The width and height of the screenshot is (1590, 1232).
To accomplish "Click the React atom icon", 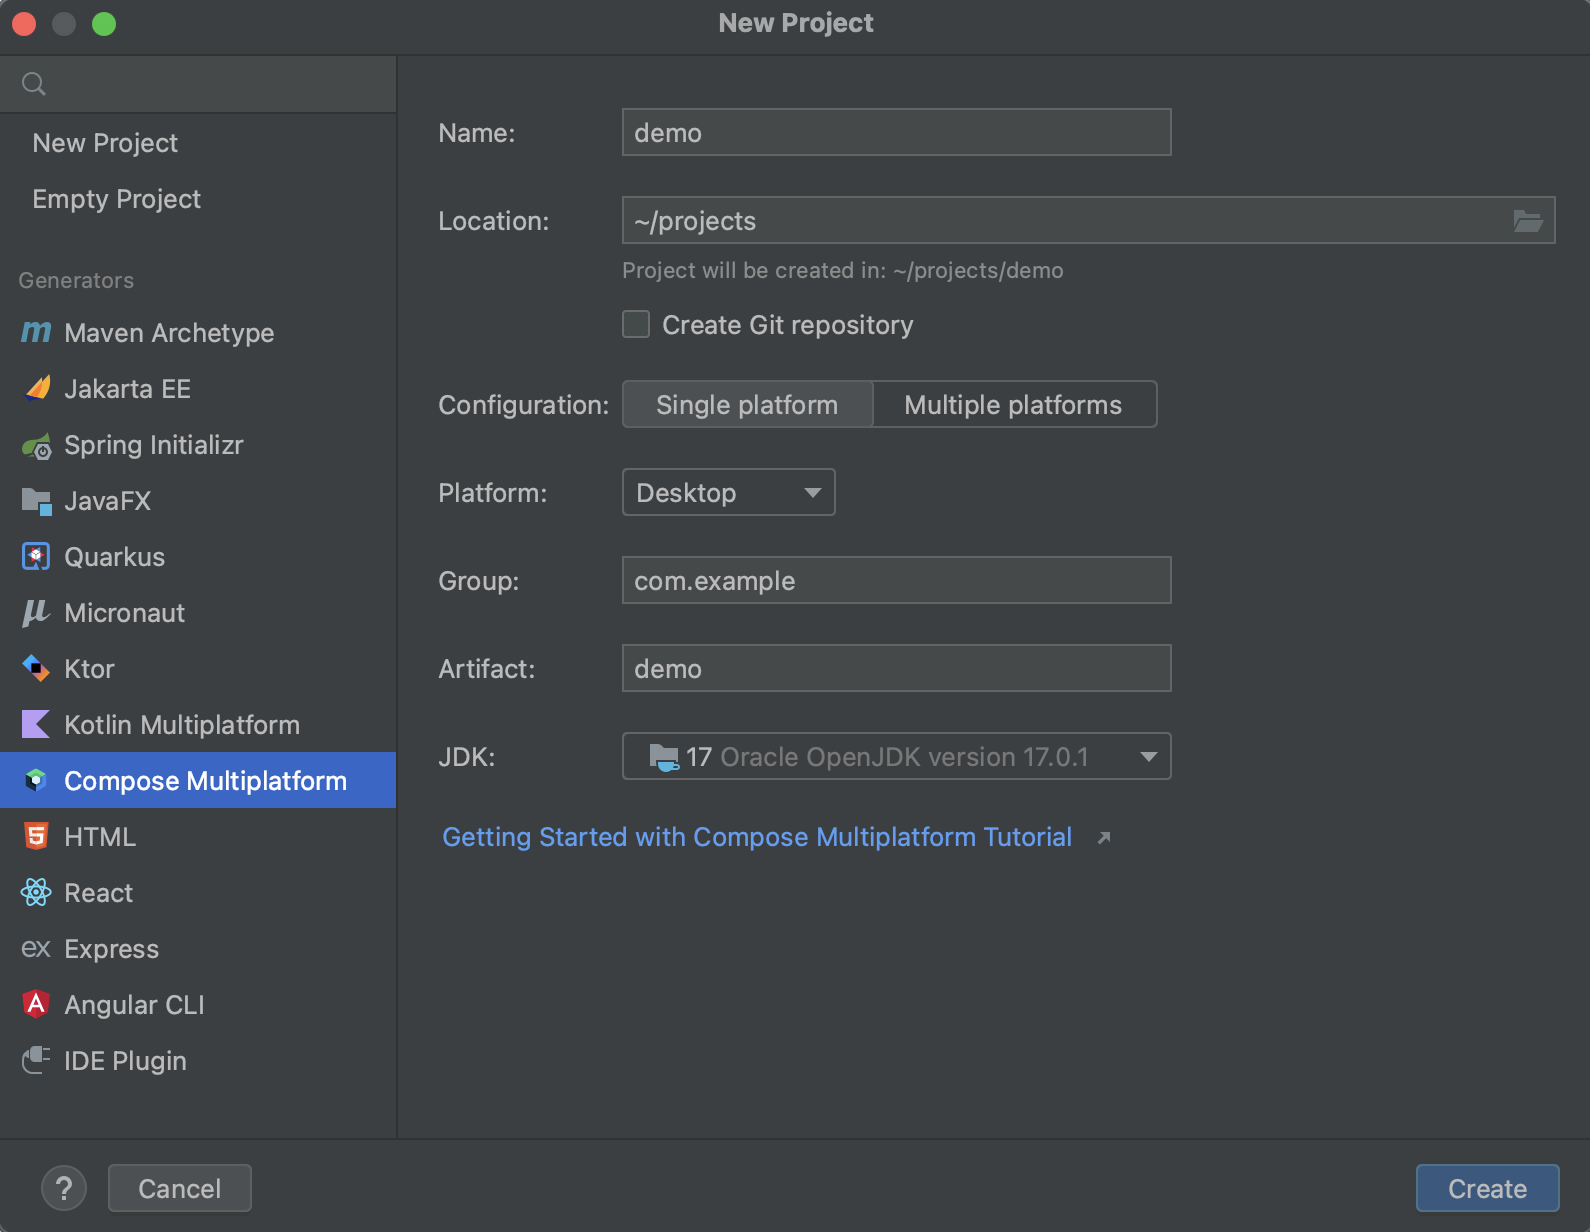I will 36,892.
